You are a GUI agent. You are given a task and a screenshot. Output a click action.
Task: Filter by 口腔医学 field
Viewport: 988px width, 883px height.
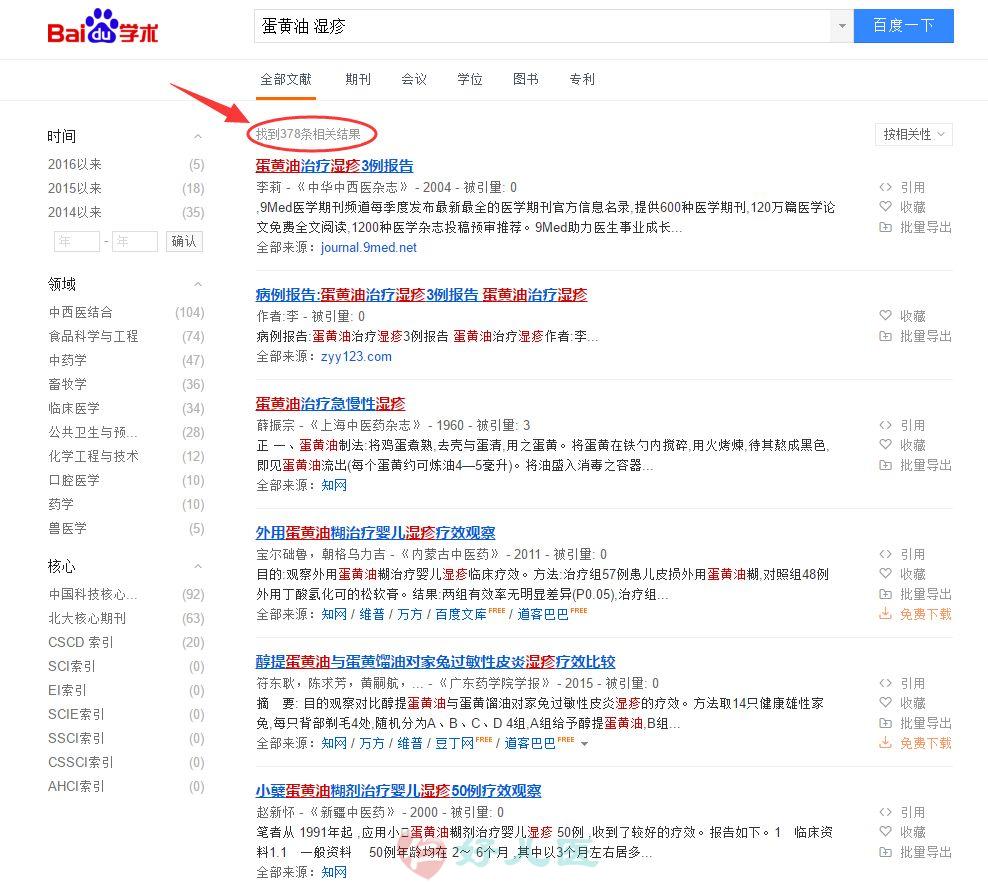[x=74, y=480]
